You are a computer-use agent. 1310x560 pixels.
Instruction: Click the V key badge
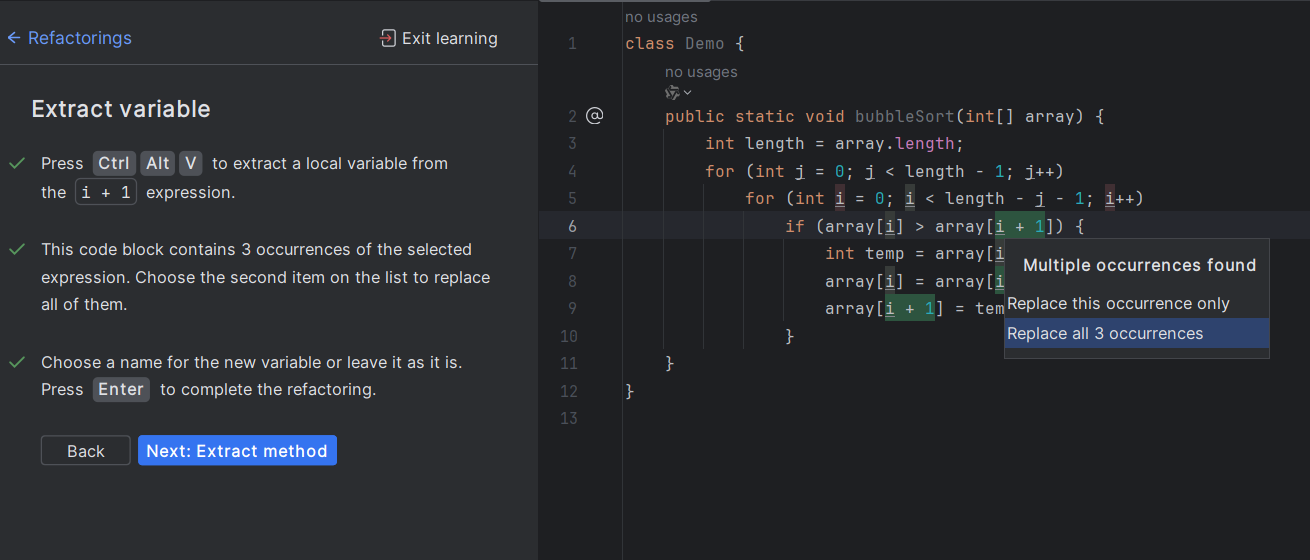(x=191, y=163)
